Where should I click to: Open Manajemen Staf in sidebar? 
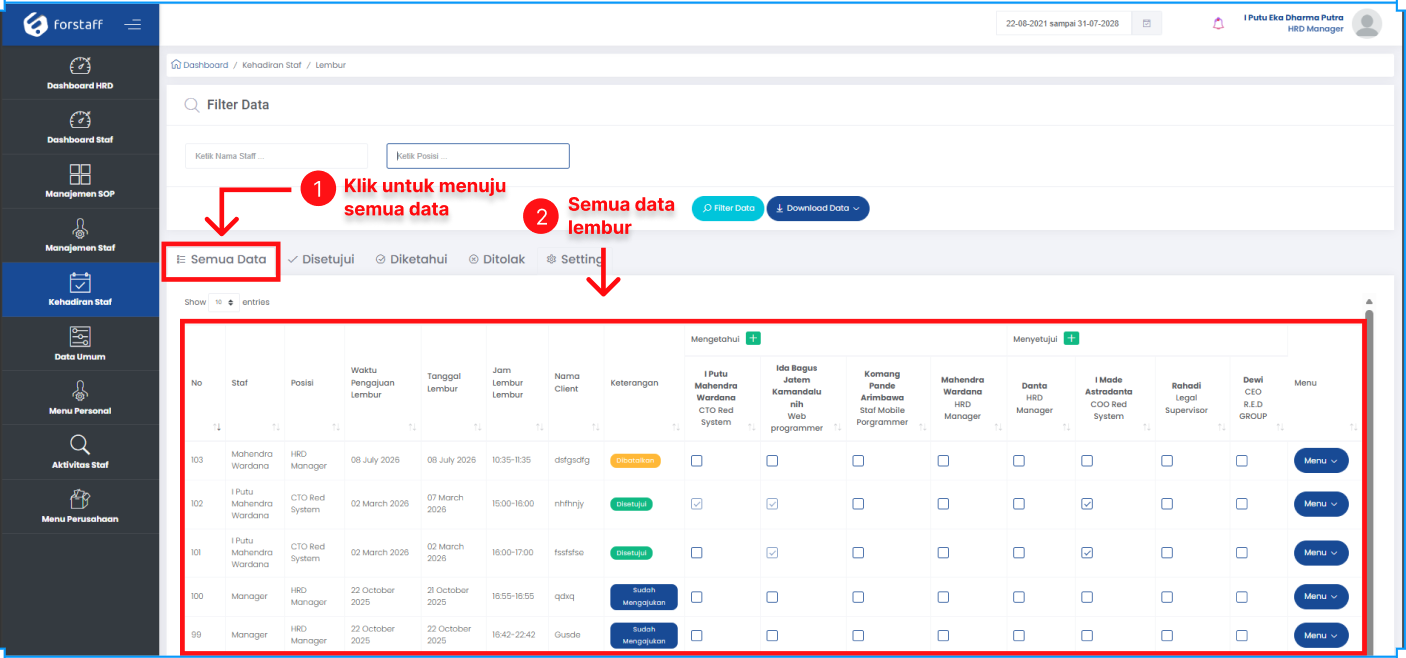pos(80,235)
